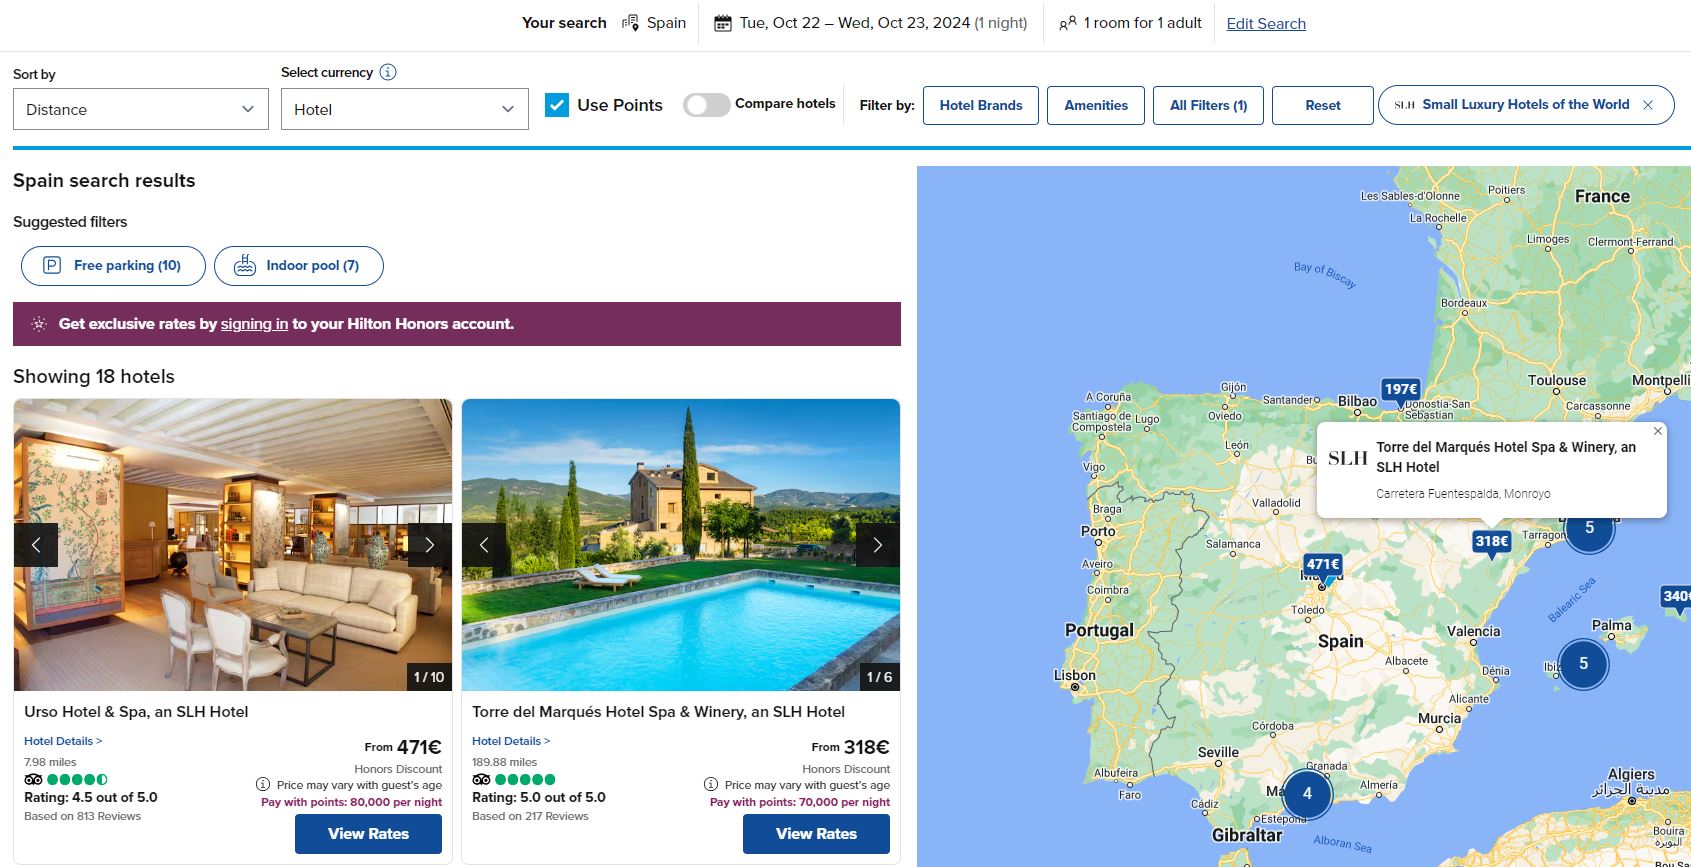Screen dimensions: 1691x867
Task: Click 'Pay with points: 80,000 per night'
Action: click(351, 802)
